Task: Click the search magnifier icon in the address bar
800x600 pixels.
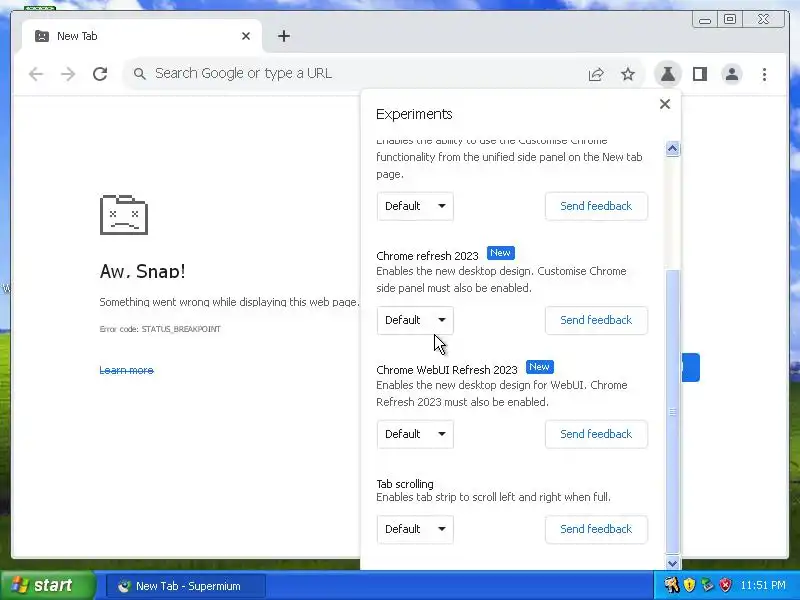Action: click(139, 74)
